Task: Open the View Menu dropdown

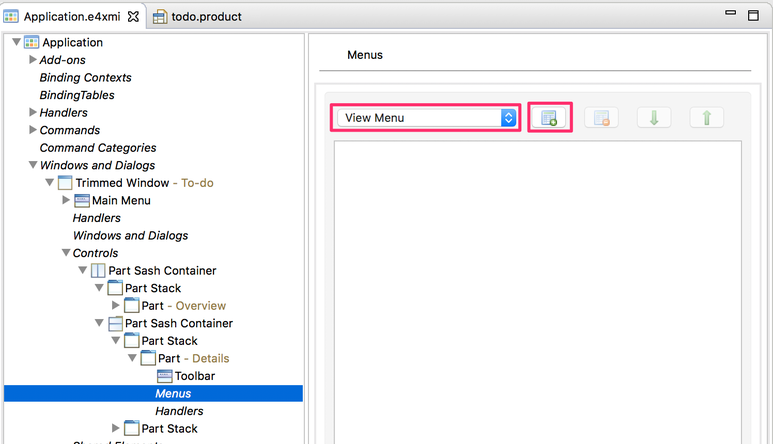Action: click(426, 118)
